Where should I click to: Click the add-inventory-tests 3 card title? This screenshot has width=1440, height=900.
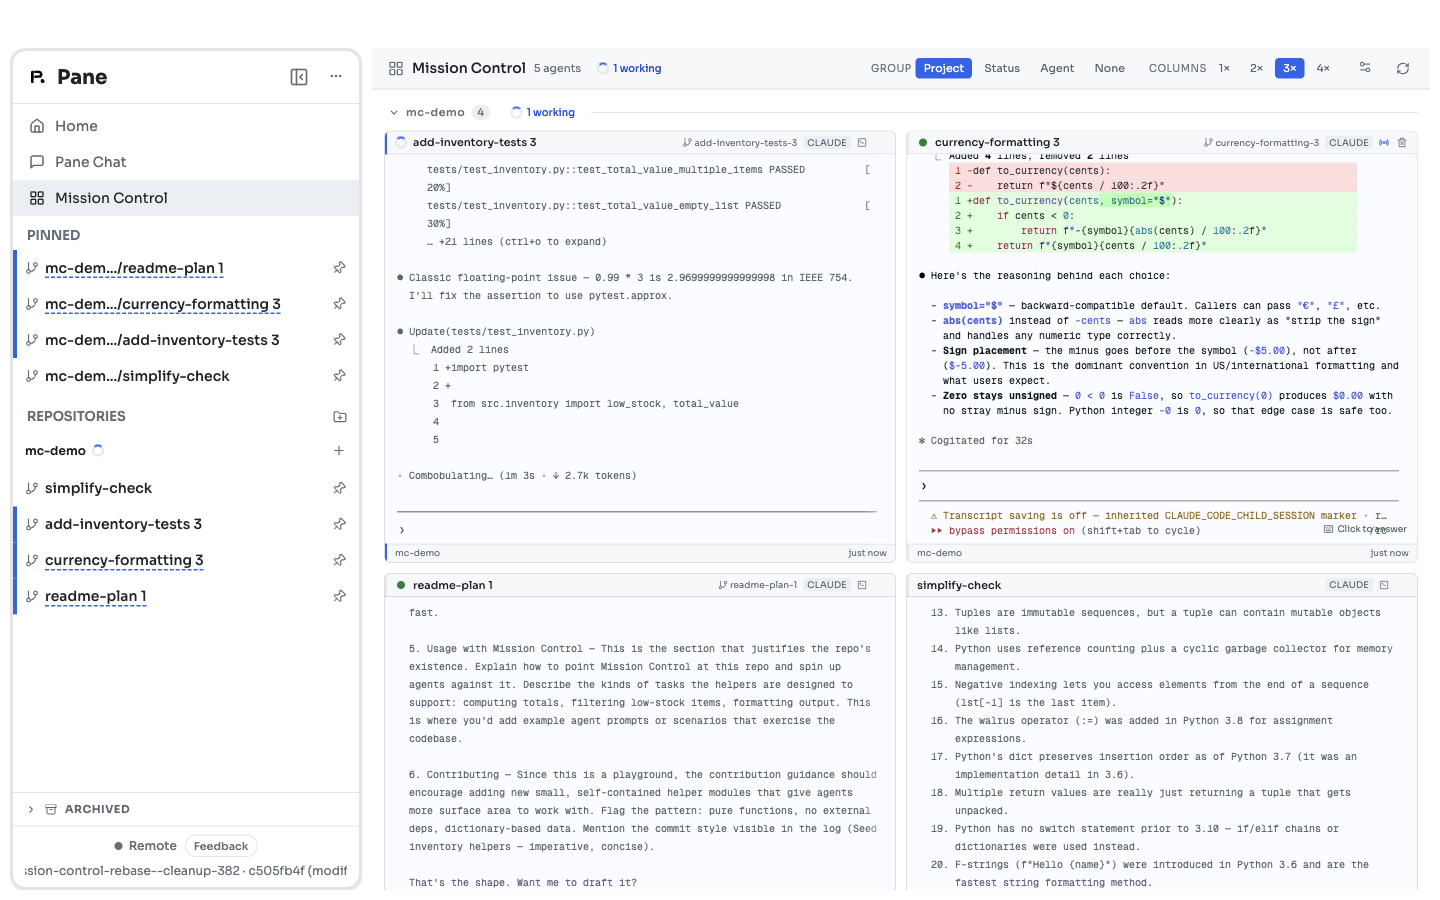[x=474, y=142]
